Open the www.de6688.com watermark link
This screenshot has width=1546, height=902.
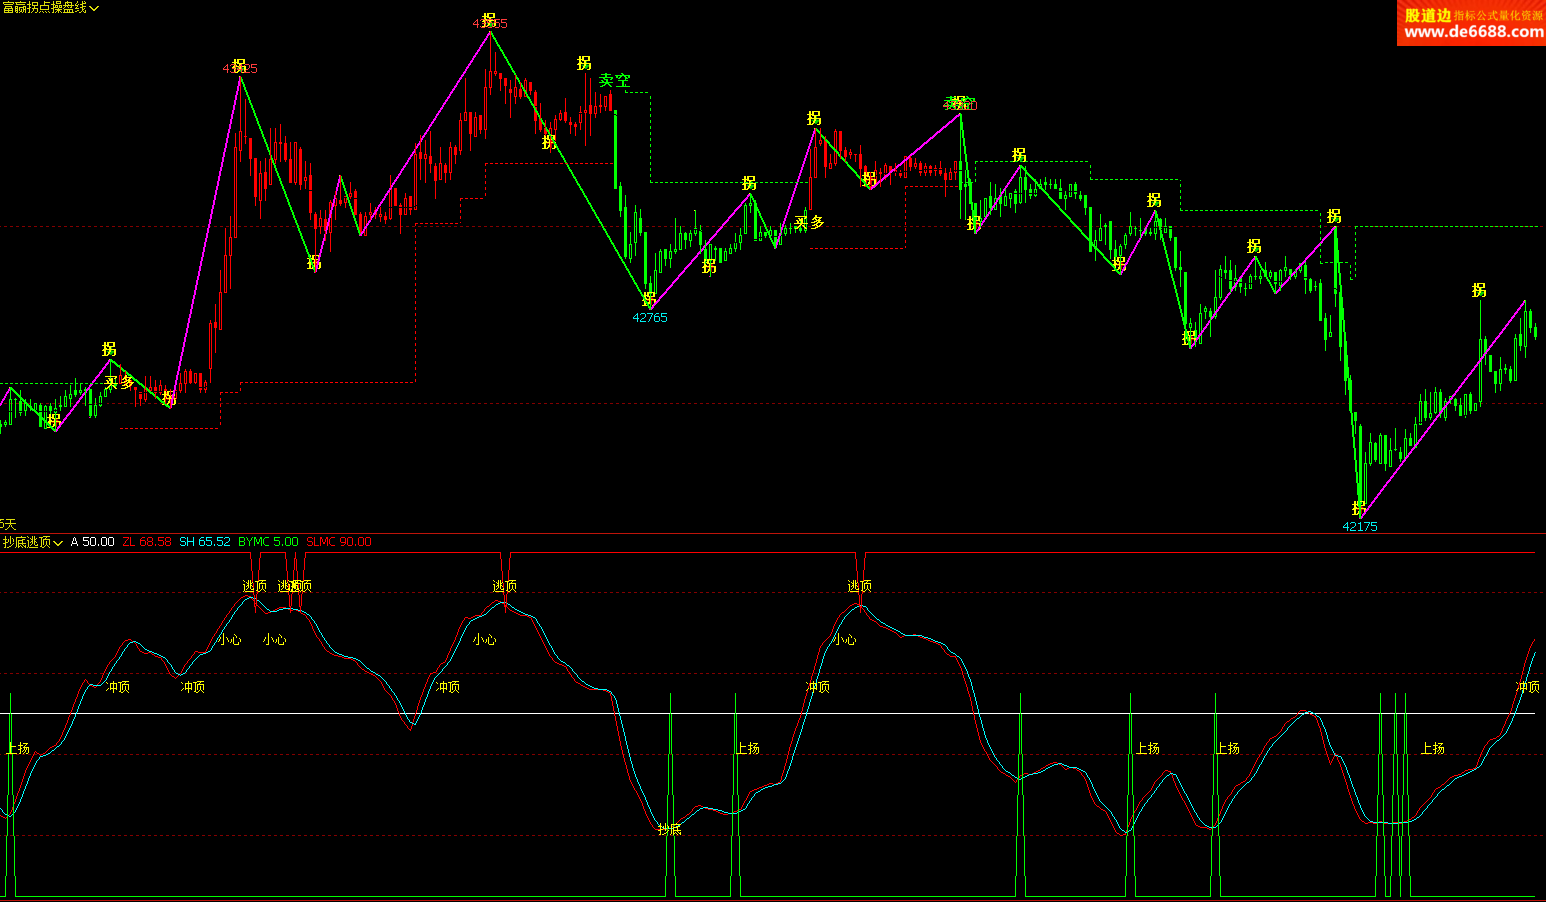[x=1473, y=32]
